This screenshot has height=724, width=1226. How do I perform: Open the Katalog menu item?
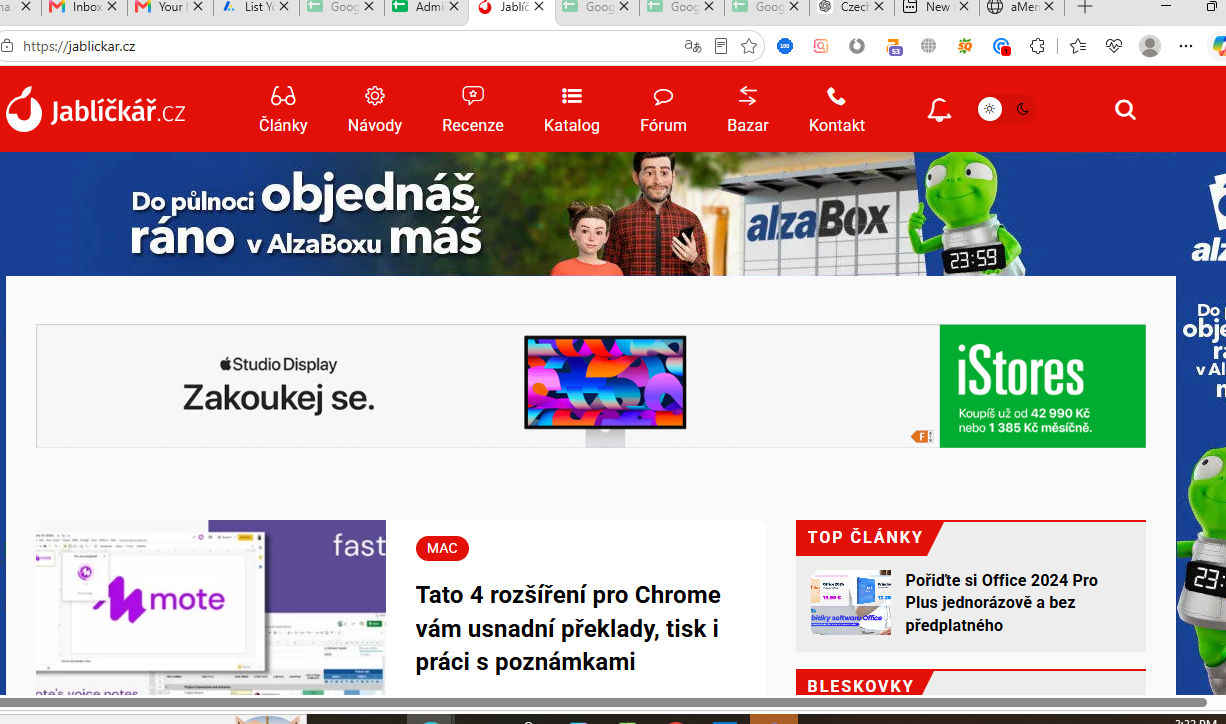click(572, 109)
